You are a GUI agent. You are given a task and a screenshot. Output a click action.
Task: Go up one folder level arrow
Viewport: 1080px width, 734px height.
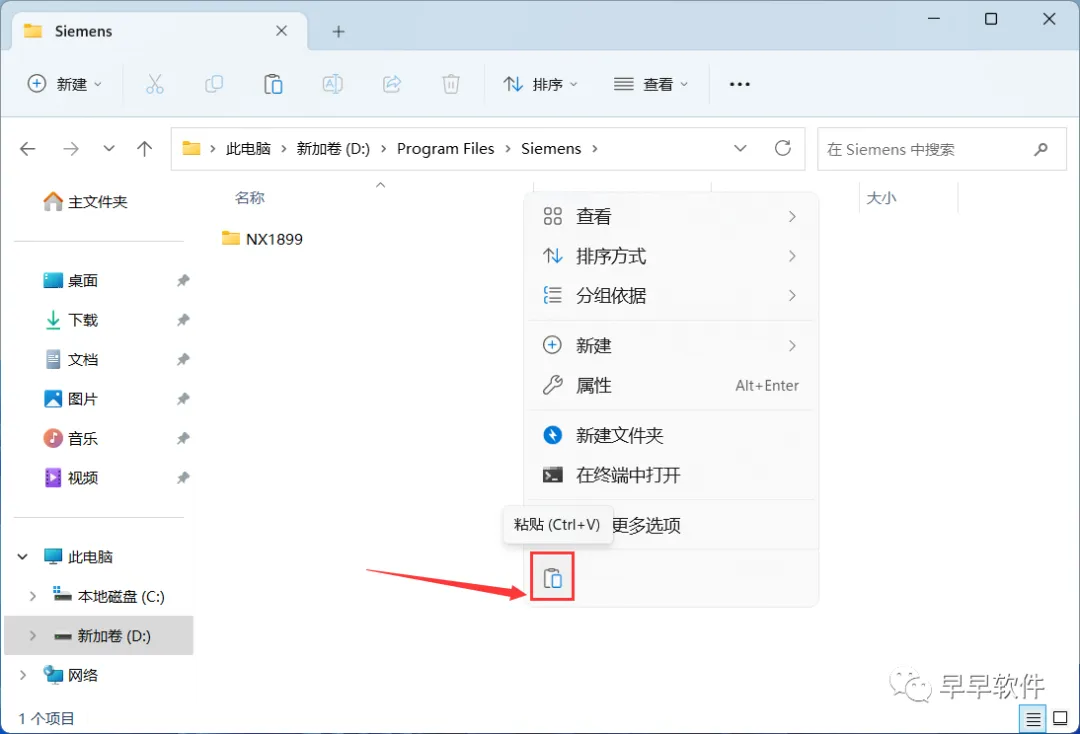point(145,149)
